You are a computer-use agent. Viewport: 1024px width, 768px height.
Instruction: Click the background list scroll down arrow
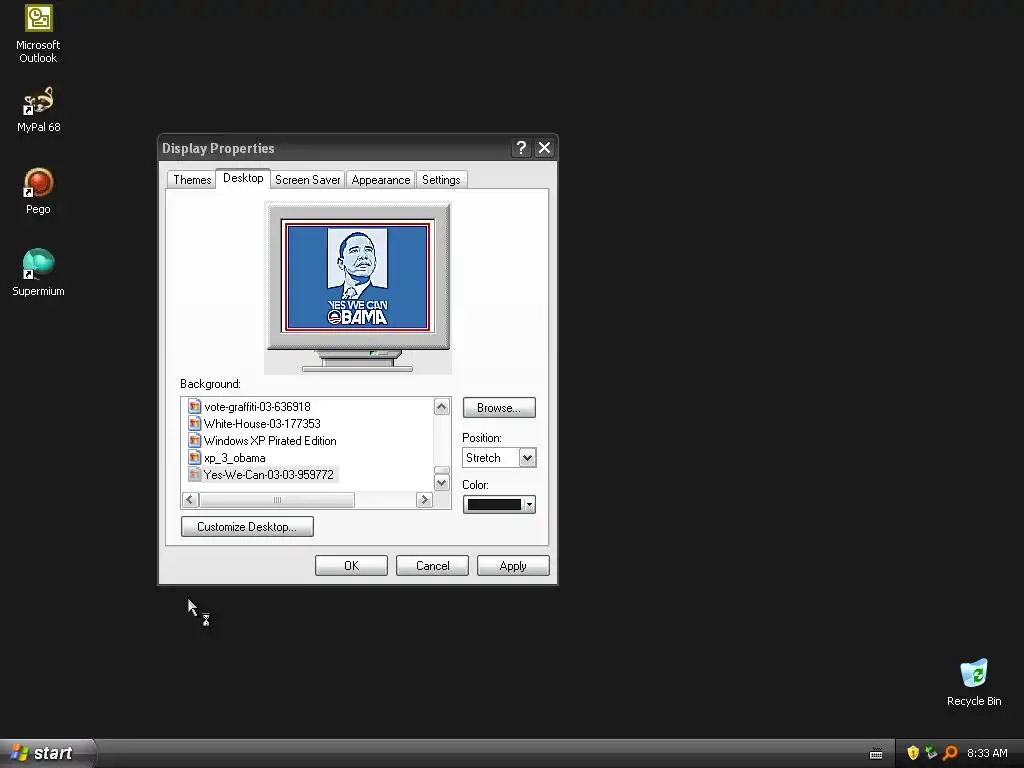pos(441,483)
